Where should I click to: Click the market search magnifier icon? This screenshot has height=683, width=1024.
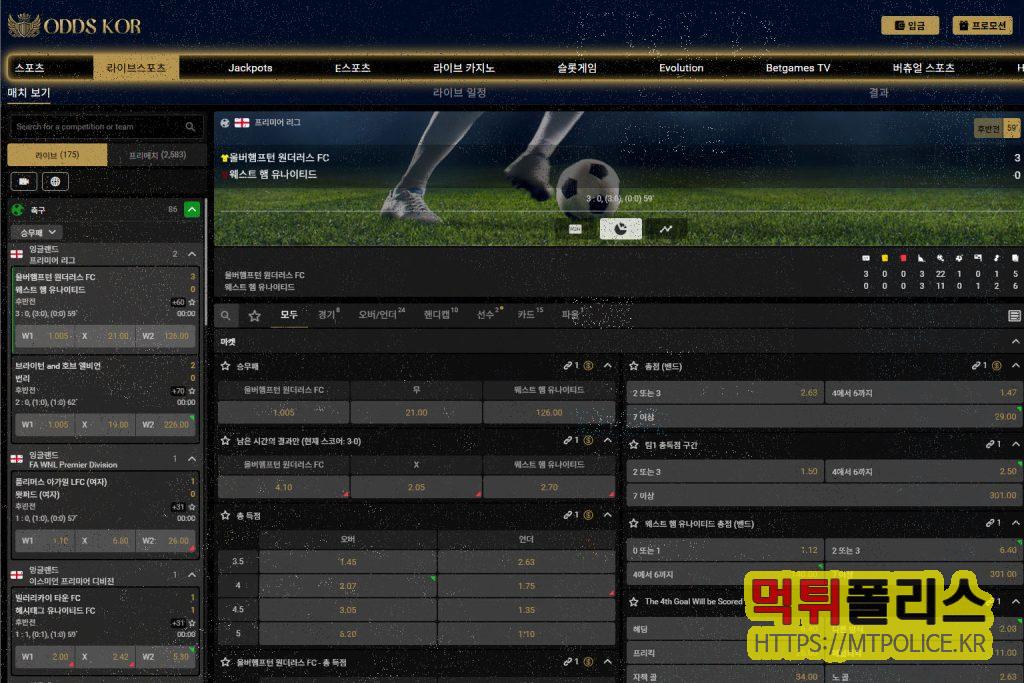[x=225, y=315]
